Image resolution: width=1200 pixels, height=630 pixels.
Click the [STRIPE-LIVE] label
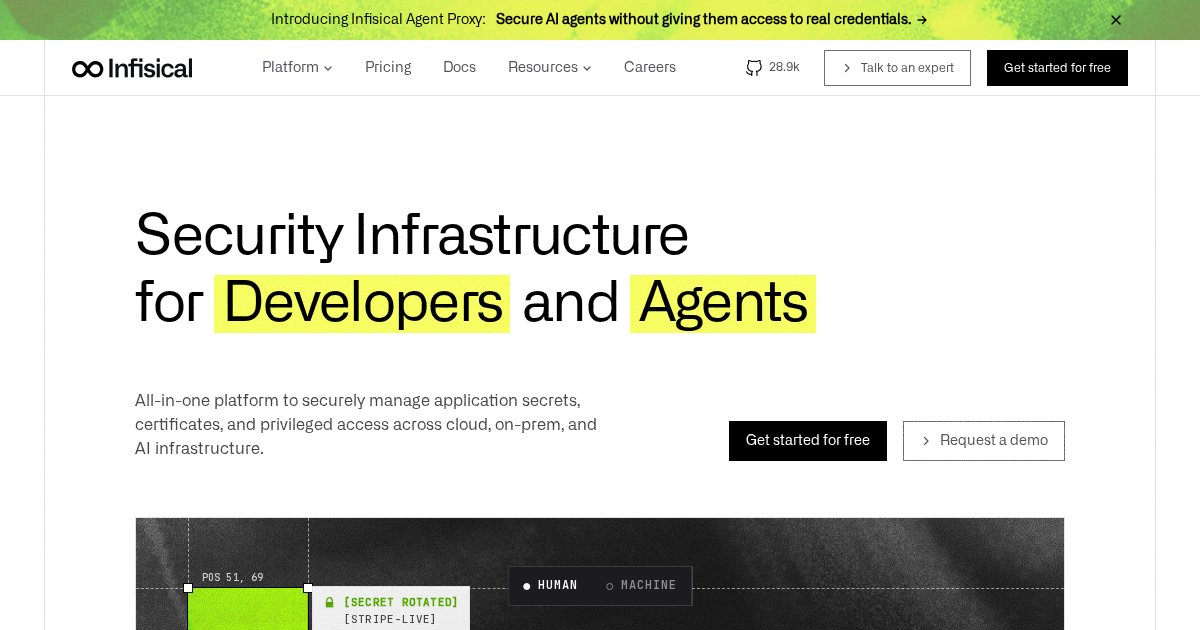pyautogui.click(x=390, y=620)
